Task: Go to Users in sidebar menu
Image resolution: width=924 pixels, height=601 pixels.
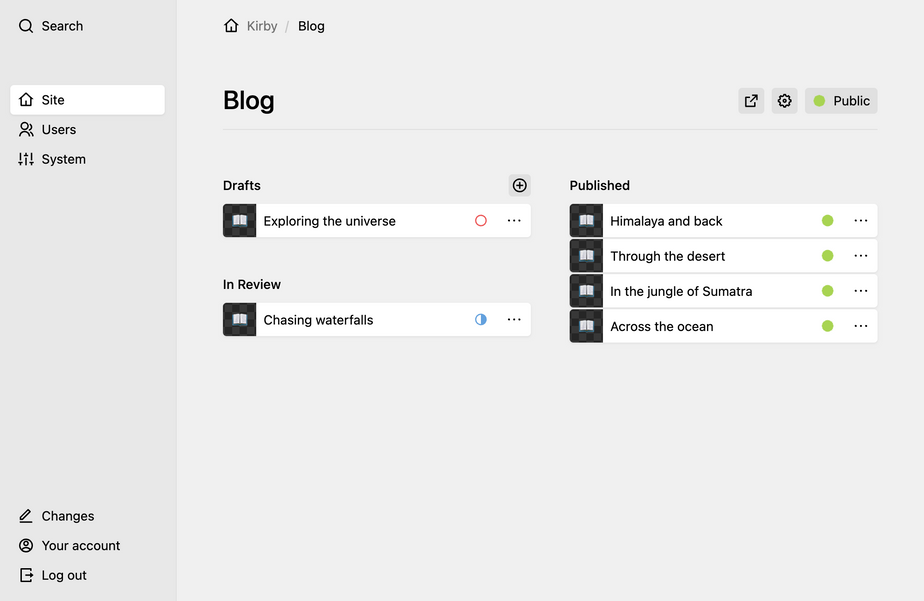Action: pos(58,130)
